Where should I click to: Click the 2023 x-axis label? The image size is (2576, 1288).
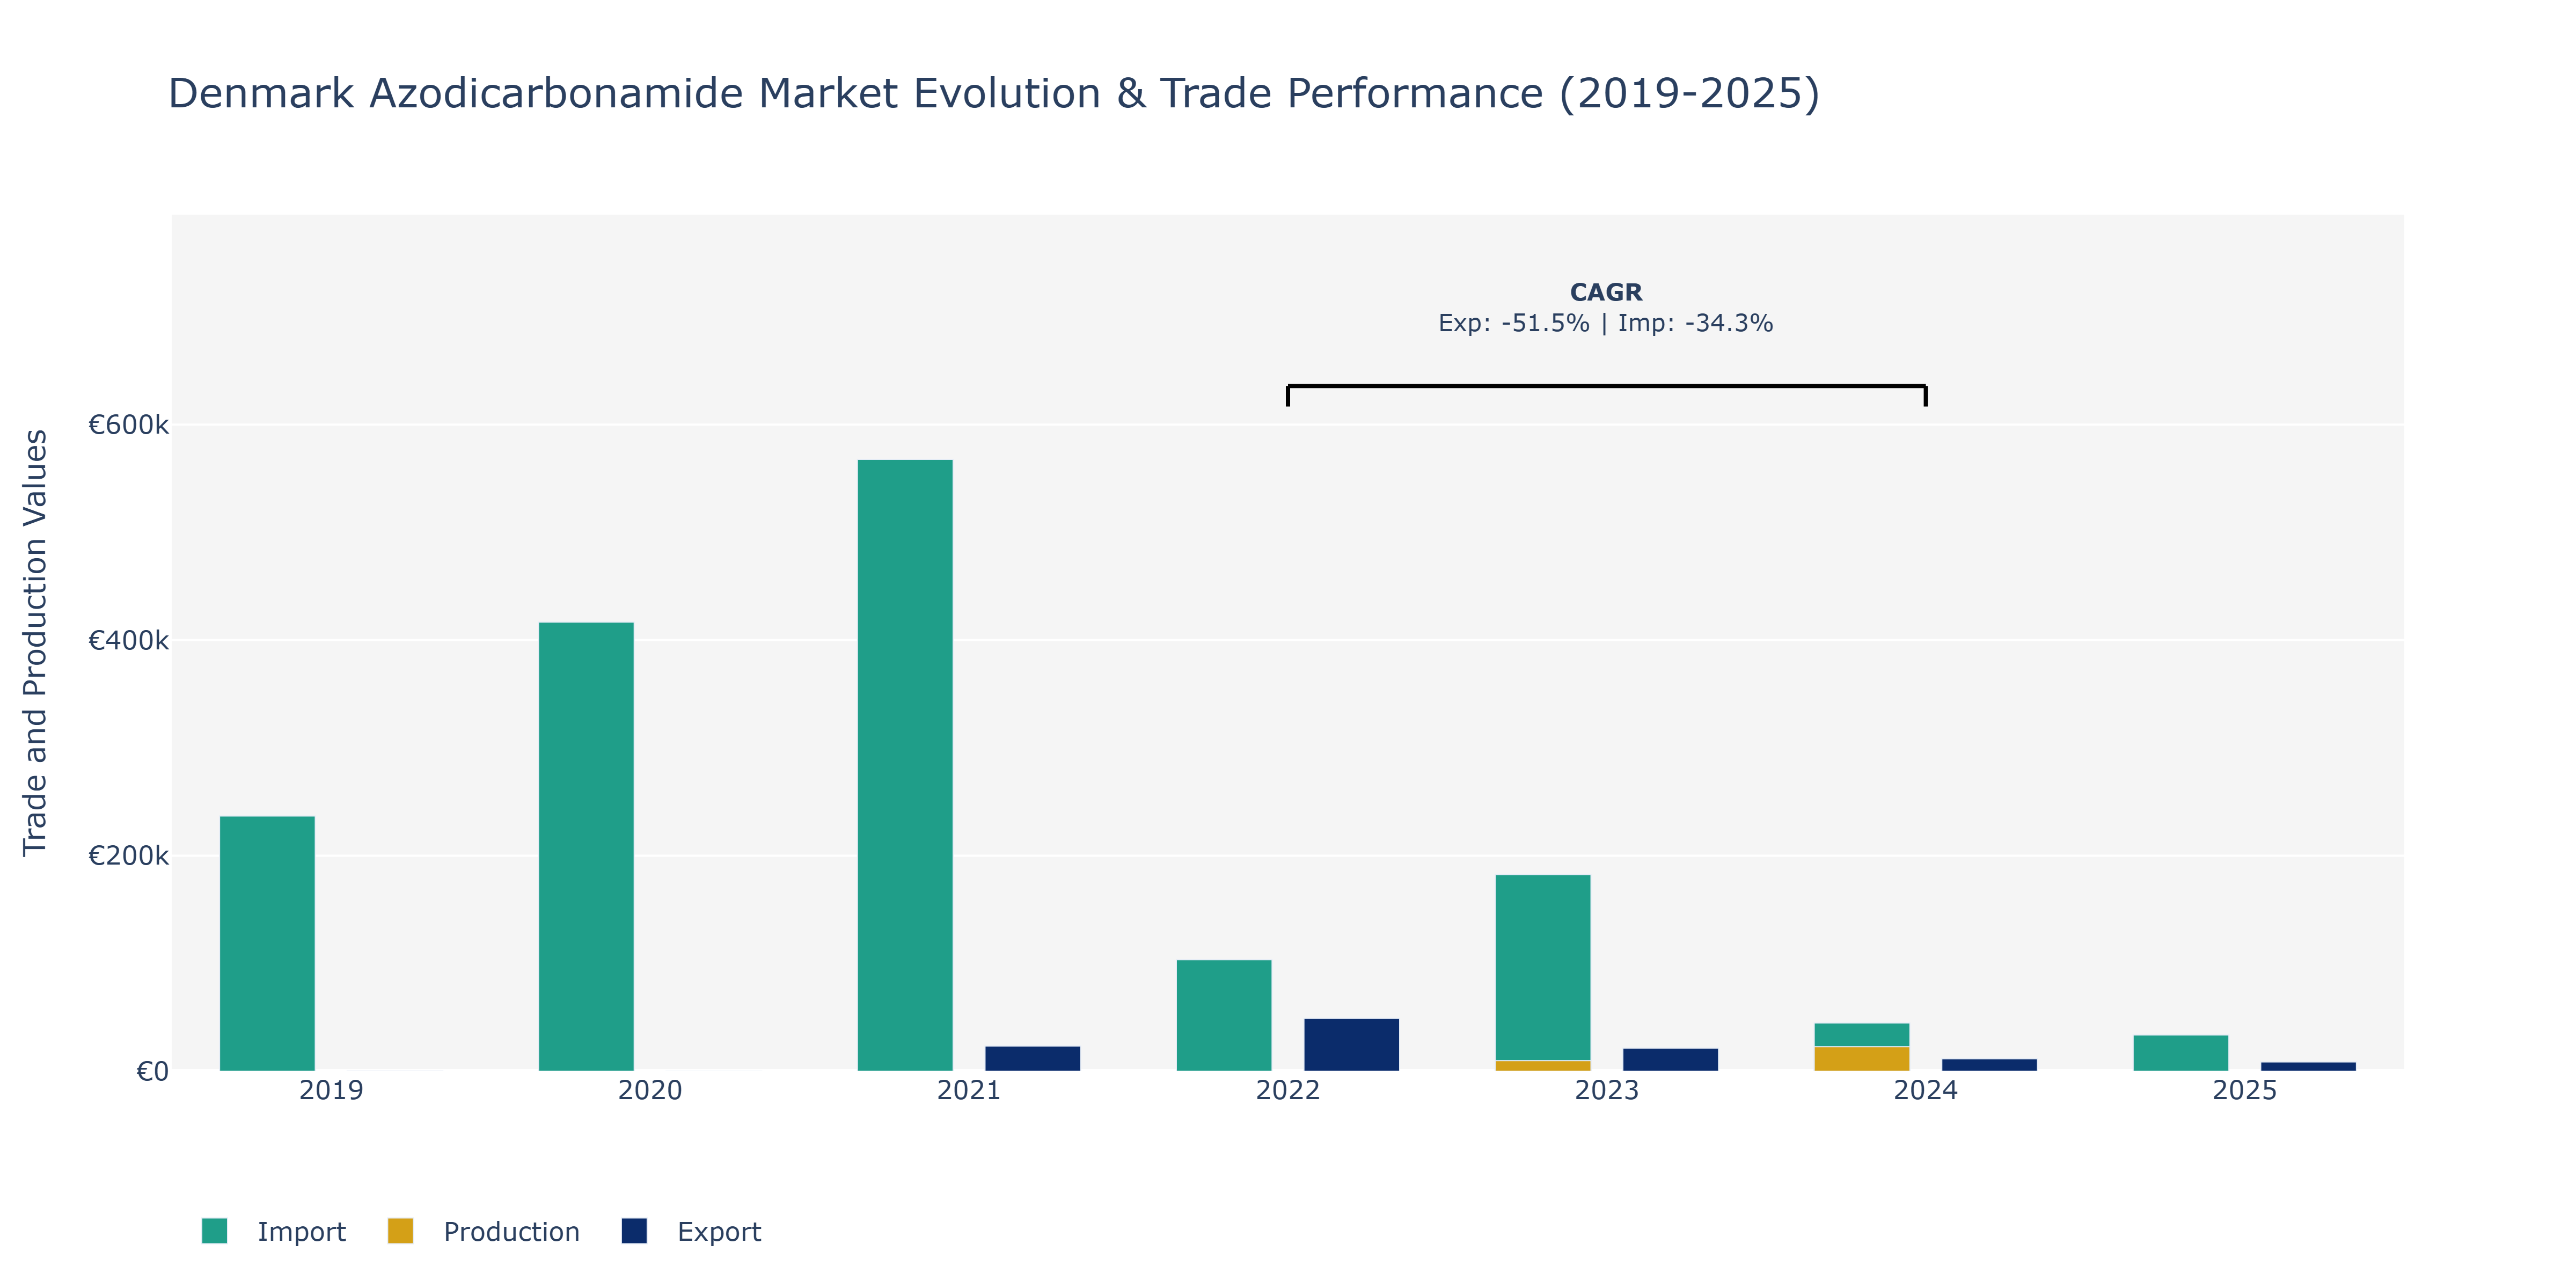[1607, 1090]
